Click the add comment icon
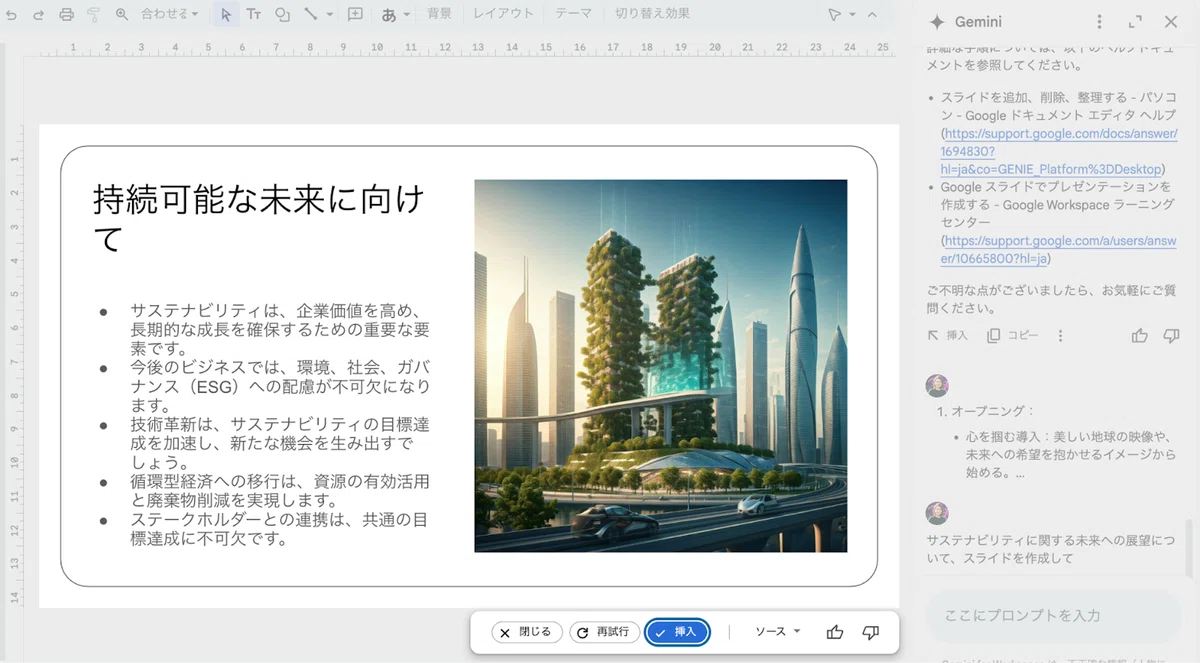The height and width of the screenshot is (663, 1200). point(355,15)
